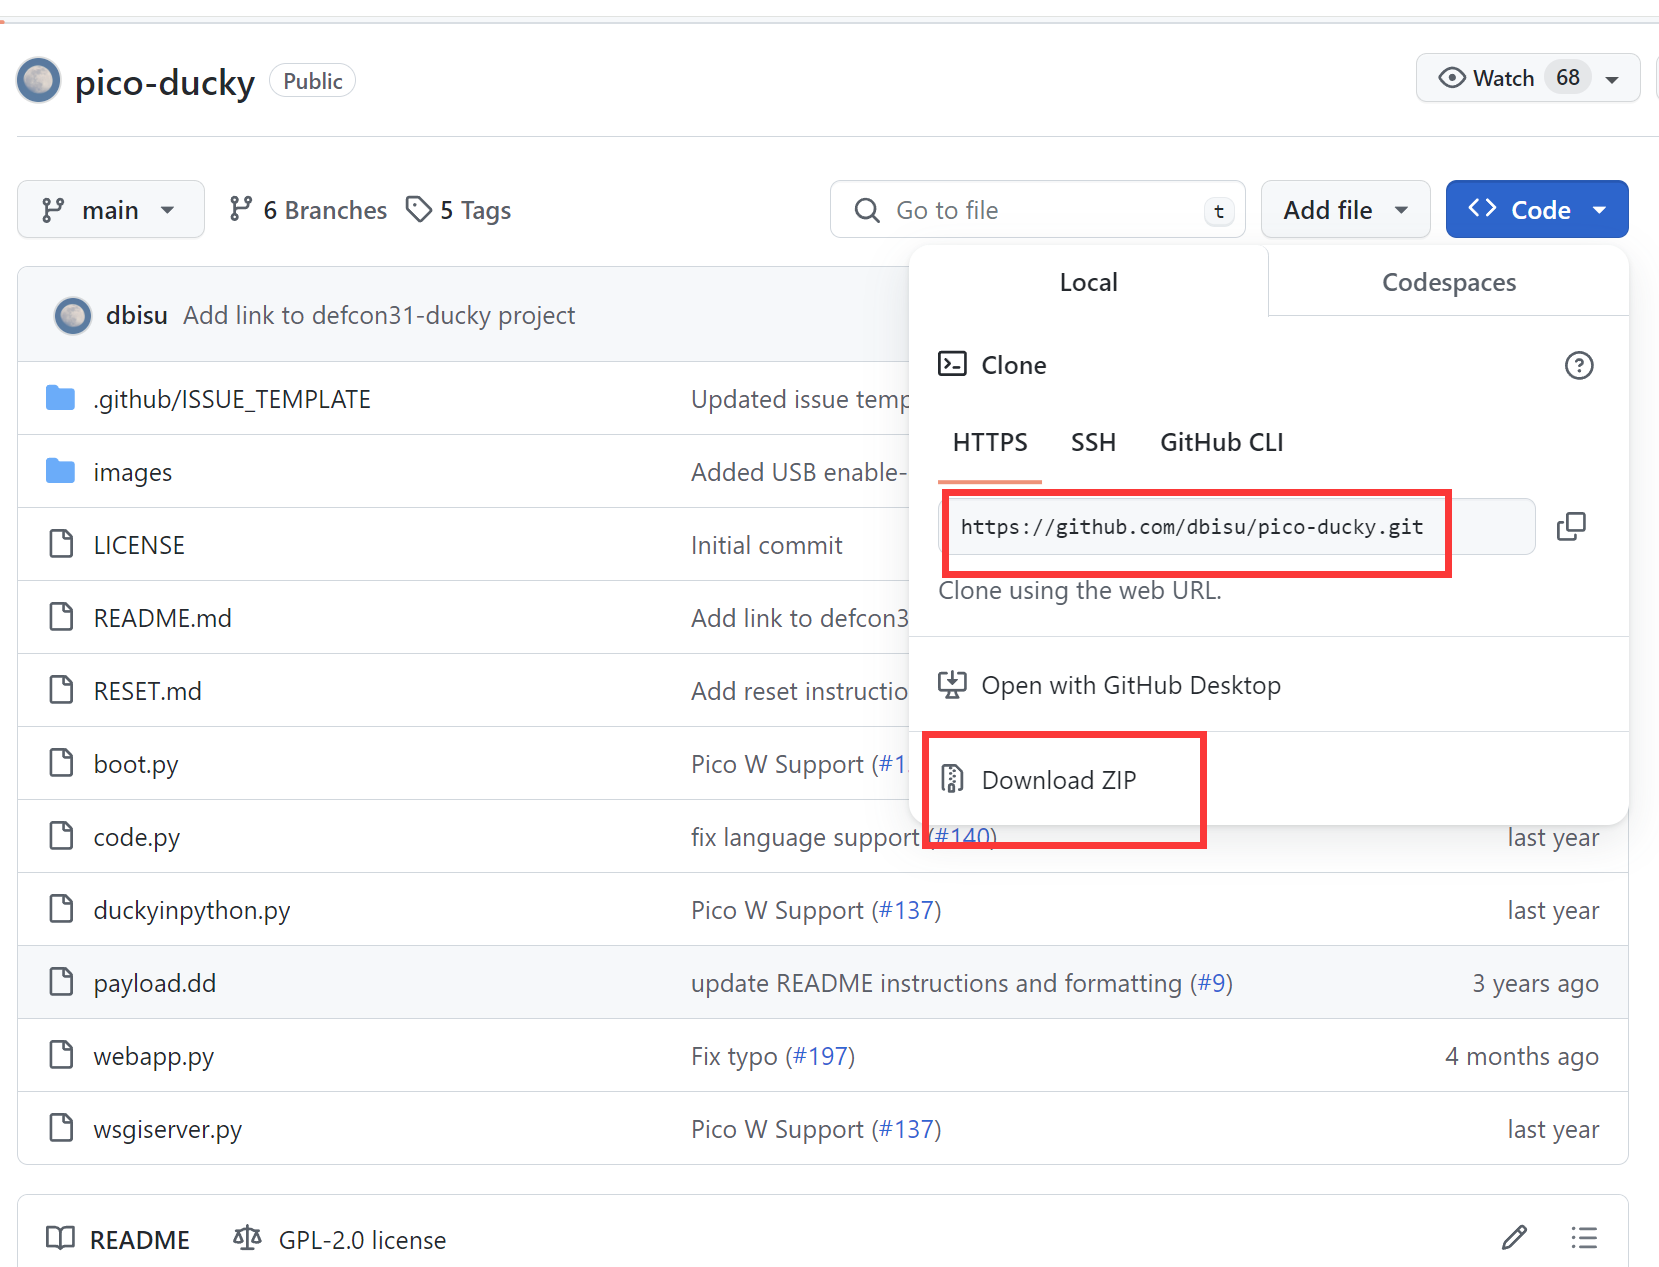Click the dbisu commit author avatar
This screenshot has width=1659, height=1267.
72,316
